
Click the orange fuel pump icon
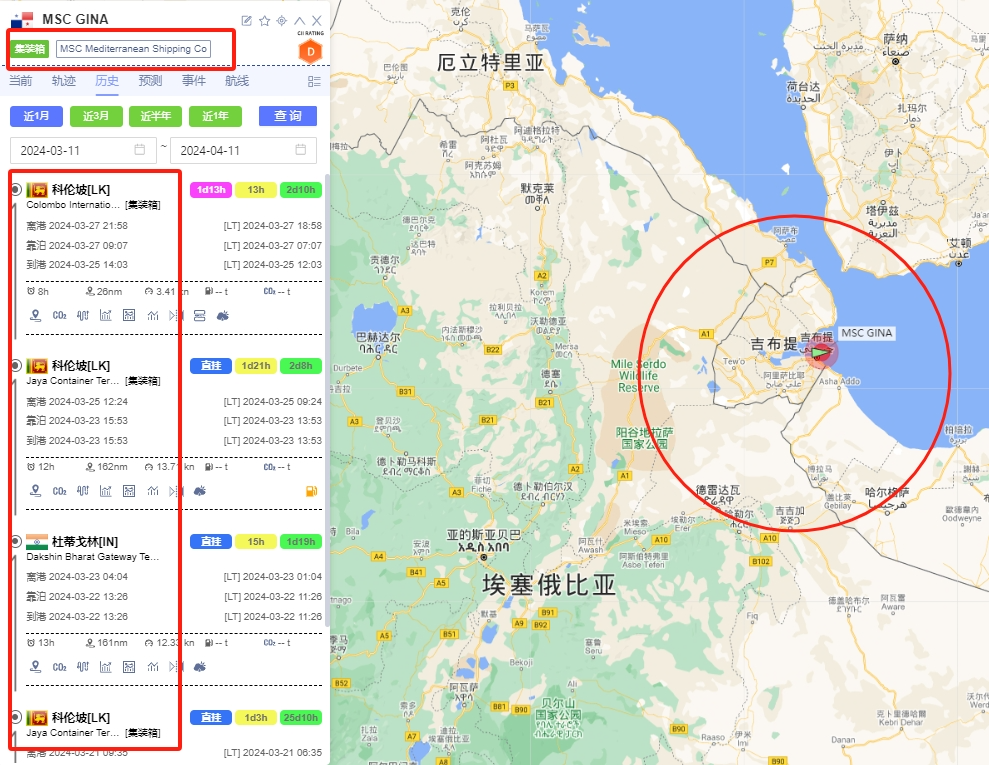coord(311,491)
